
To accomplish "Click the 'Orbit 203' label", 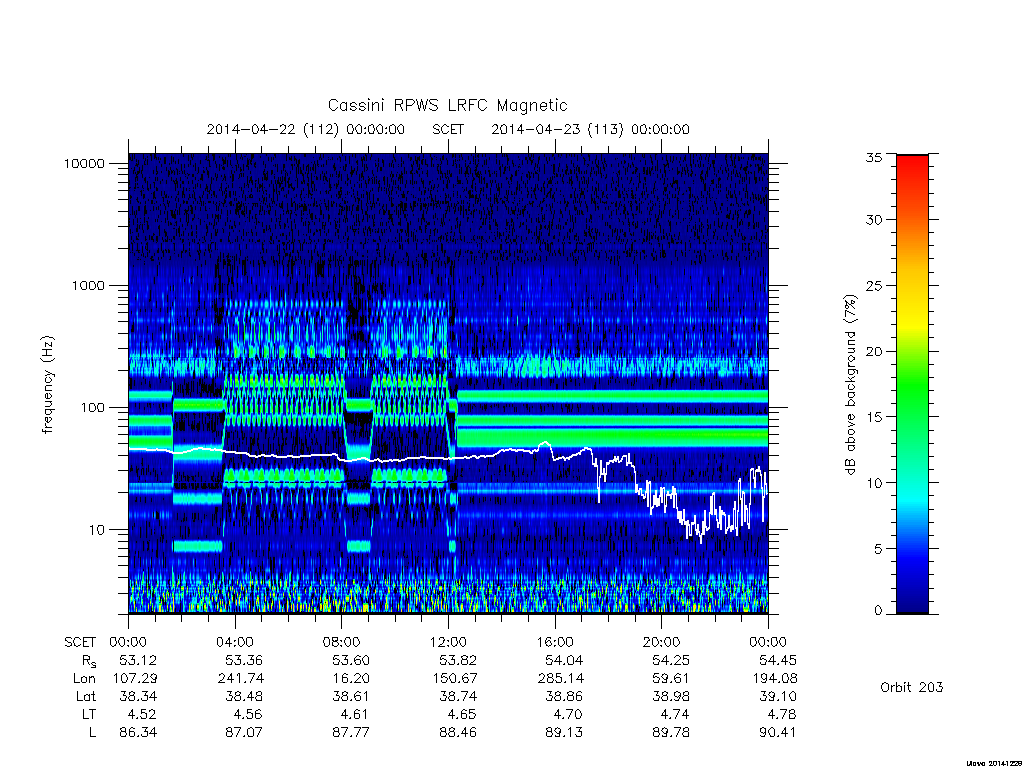I will 912,687.
